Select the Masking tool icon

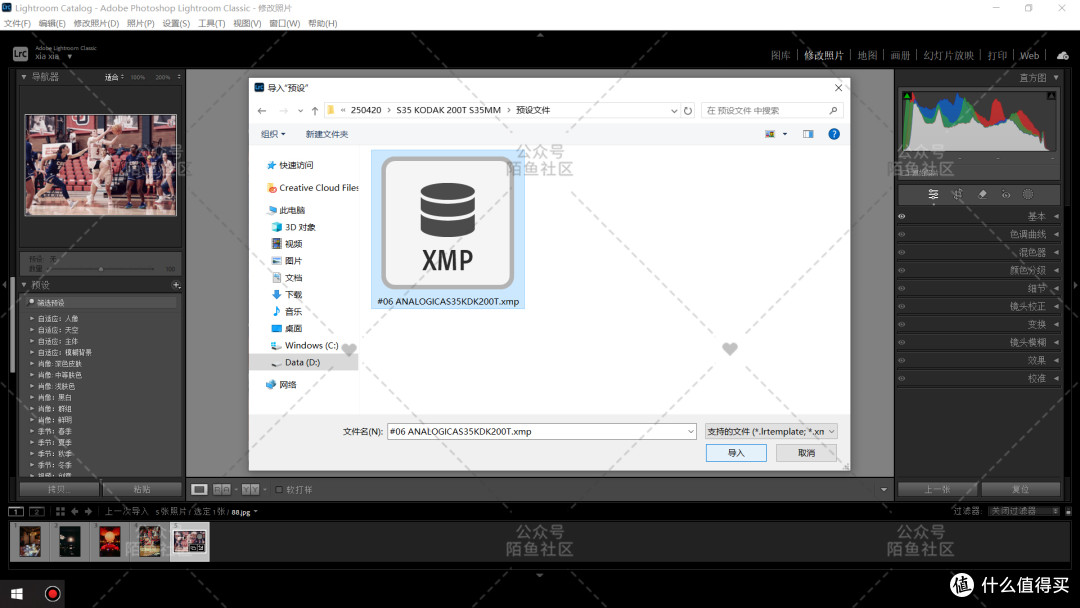pos(1028,194)
